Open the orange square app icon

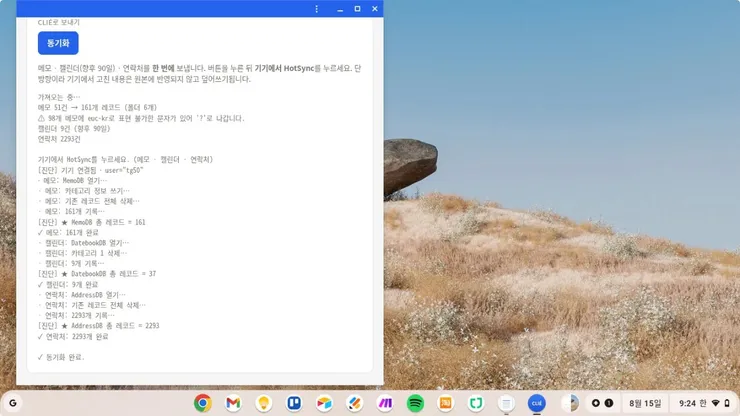click(446, 403)
